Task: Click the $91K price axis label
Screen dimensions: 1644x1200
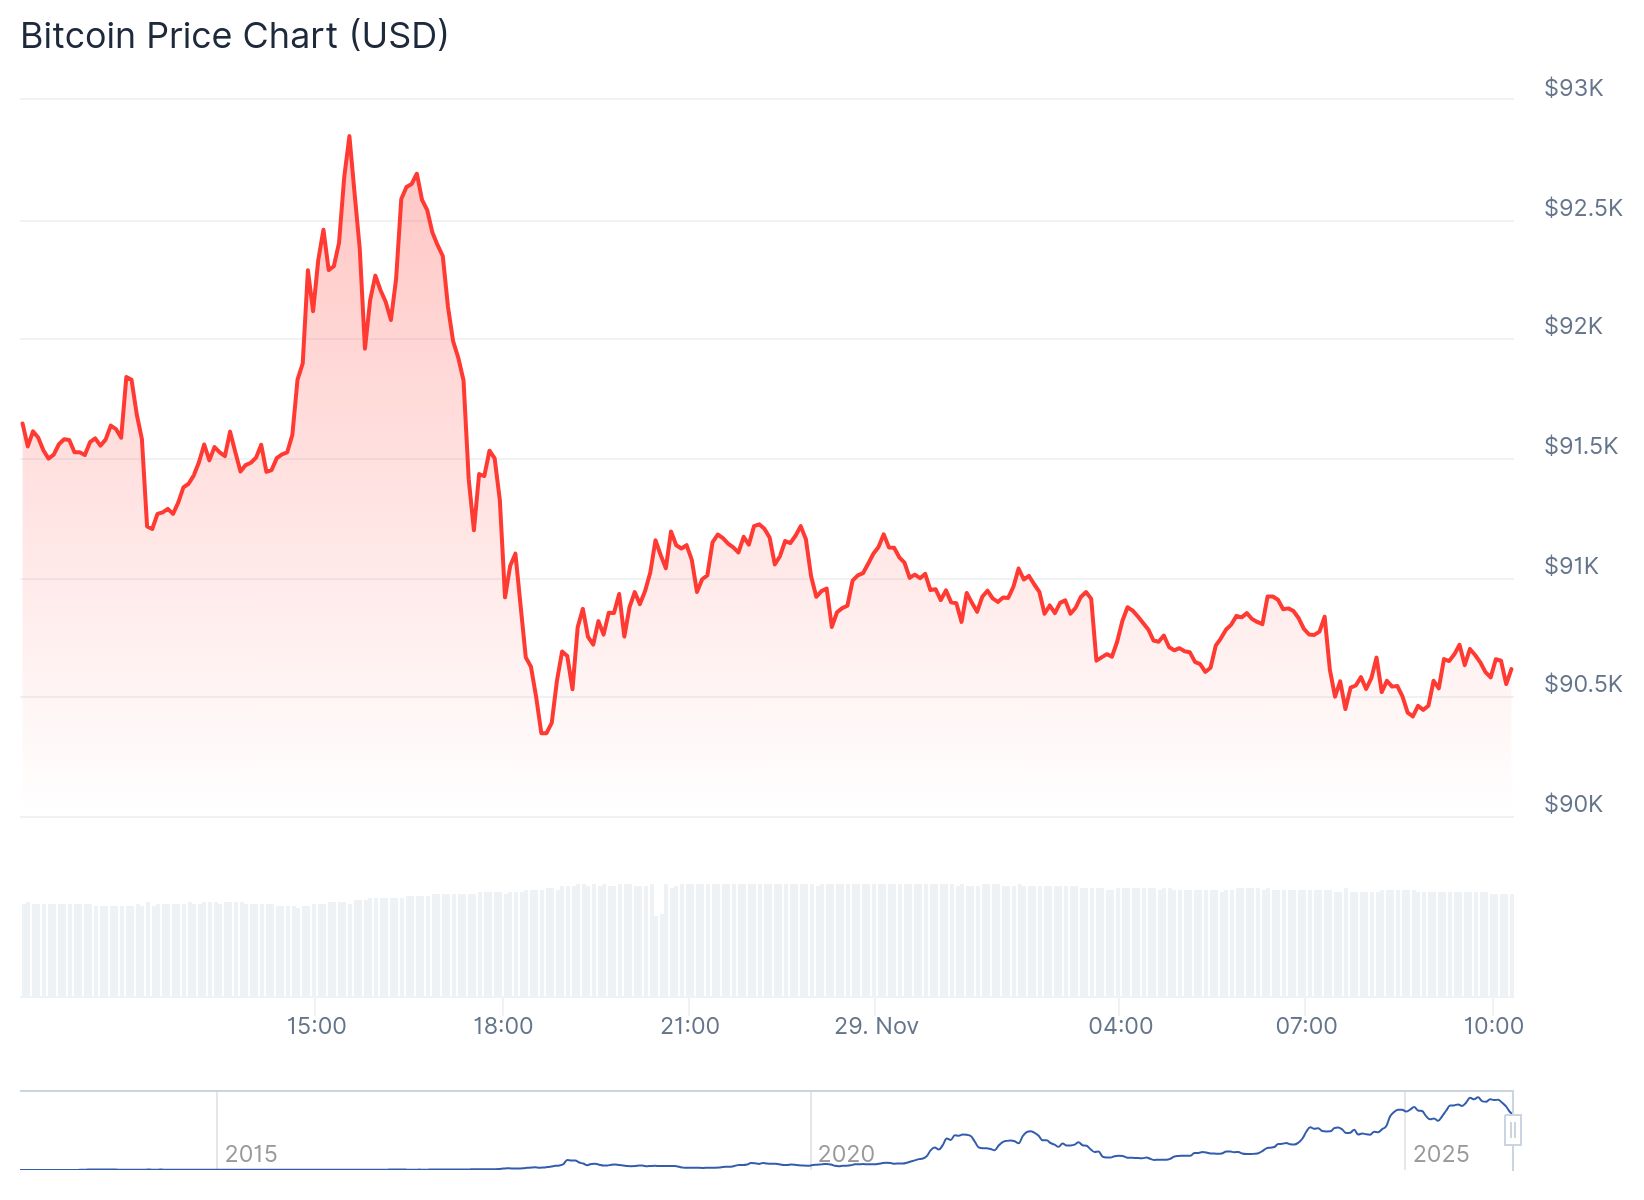Action: tap(1572, 566)
